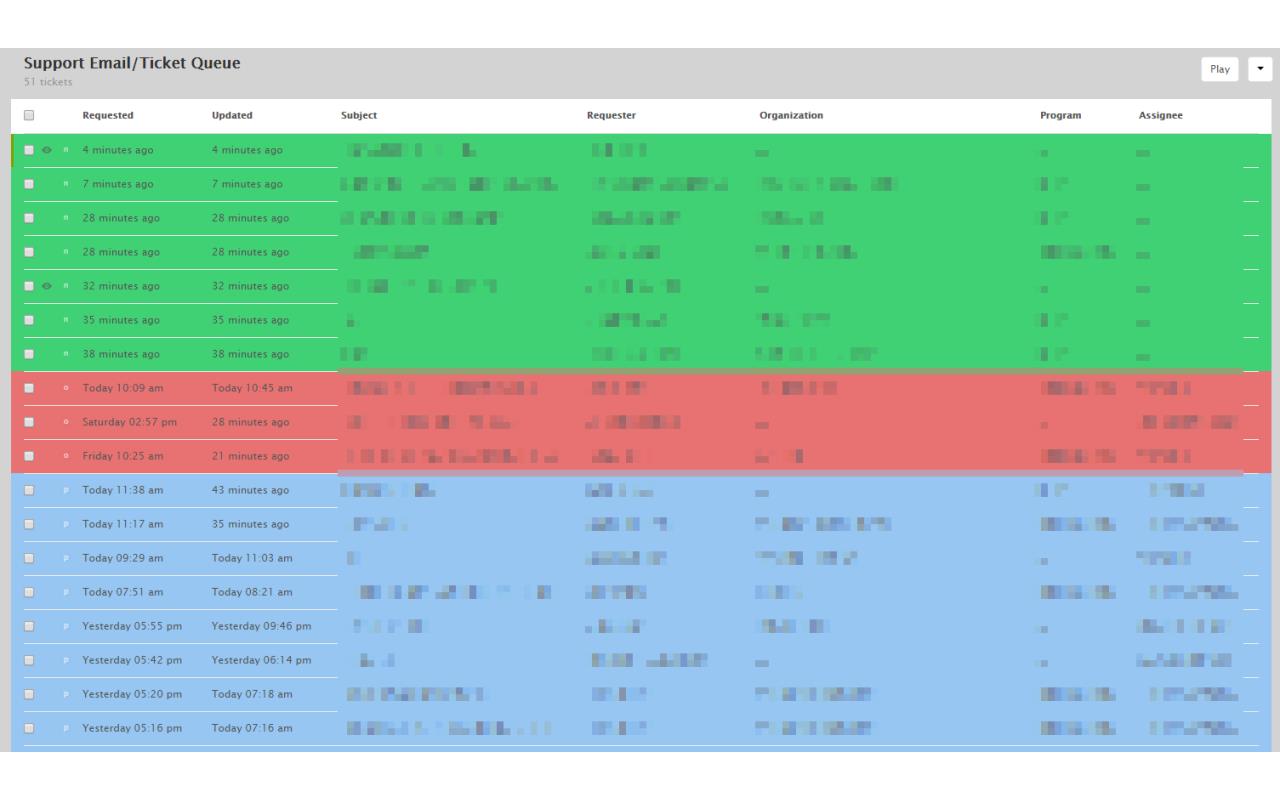
Task: Click the new status icon in the 32 minutes ago row
Action: tap(66, 286)
